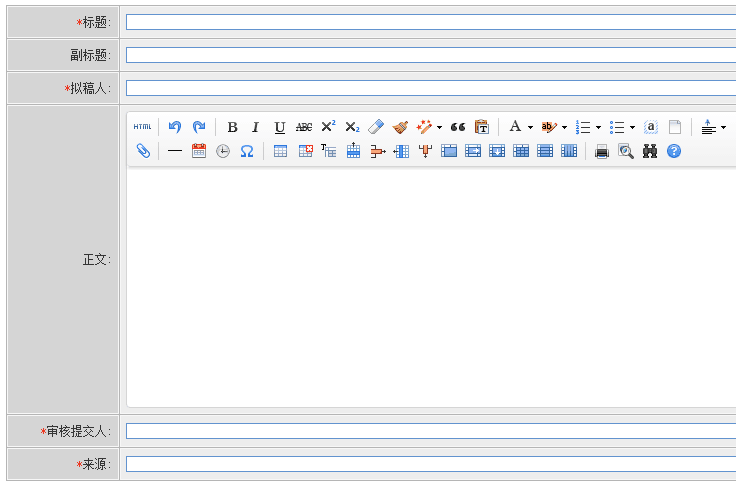Click the eraser remove-format icon
This screenshot has height=488, width=736.
(376, 127)
